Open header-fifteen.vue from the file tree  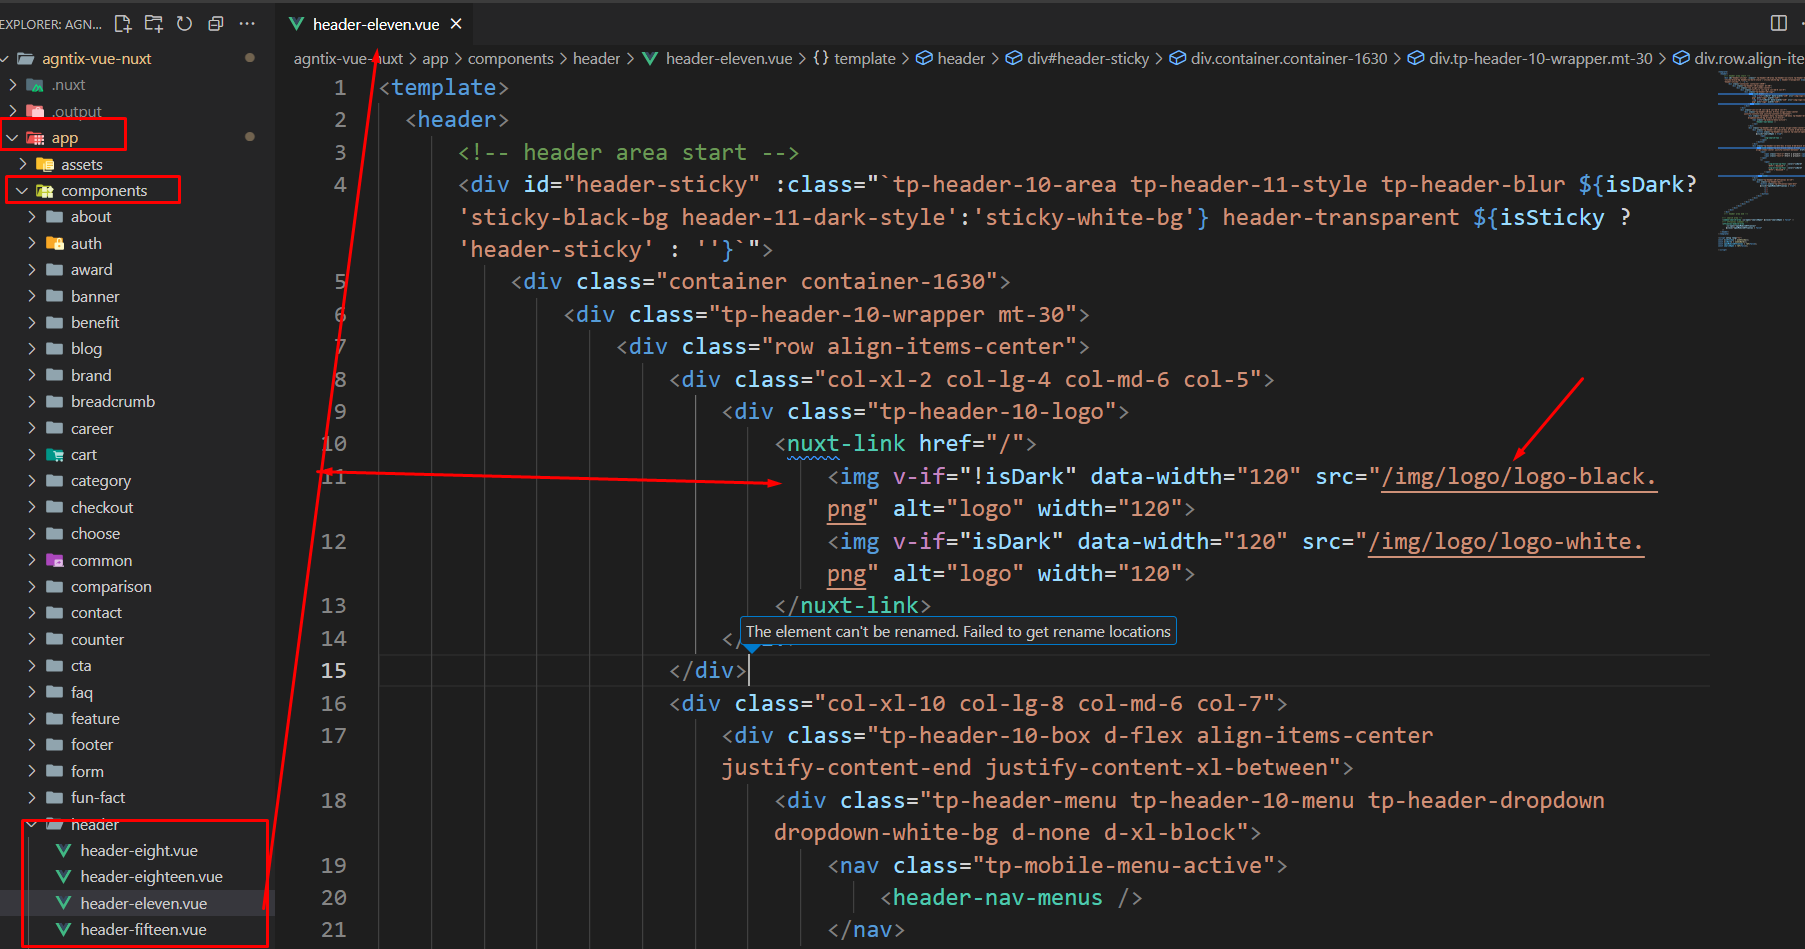click(143, 930)
